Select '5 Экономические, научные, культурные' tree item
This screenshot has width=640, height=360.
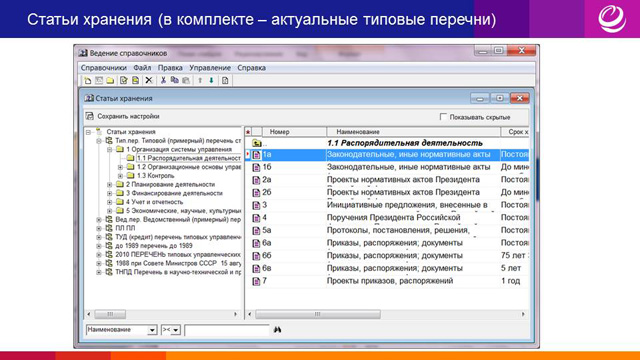click(183, 211)
